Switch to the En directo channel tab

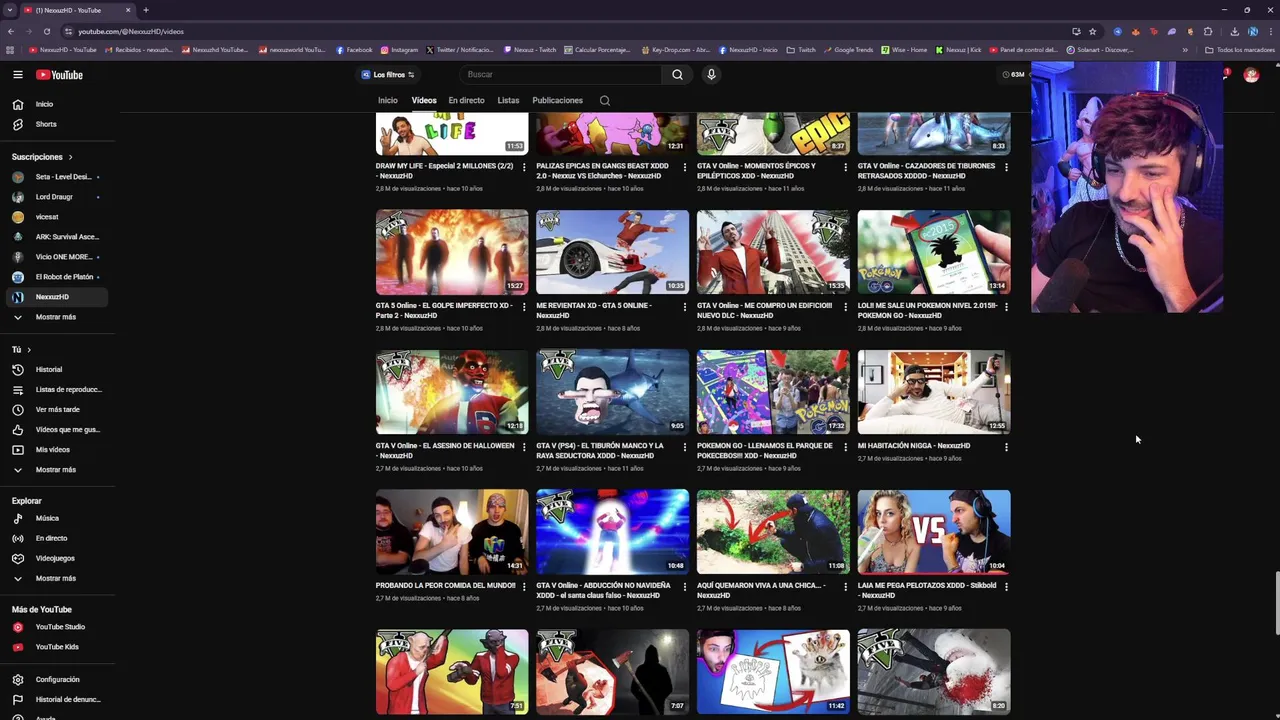click(466, 100)
